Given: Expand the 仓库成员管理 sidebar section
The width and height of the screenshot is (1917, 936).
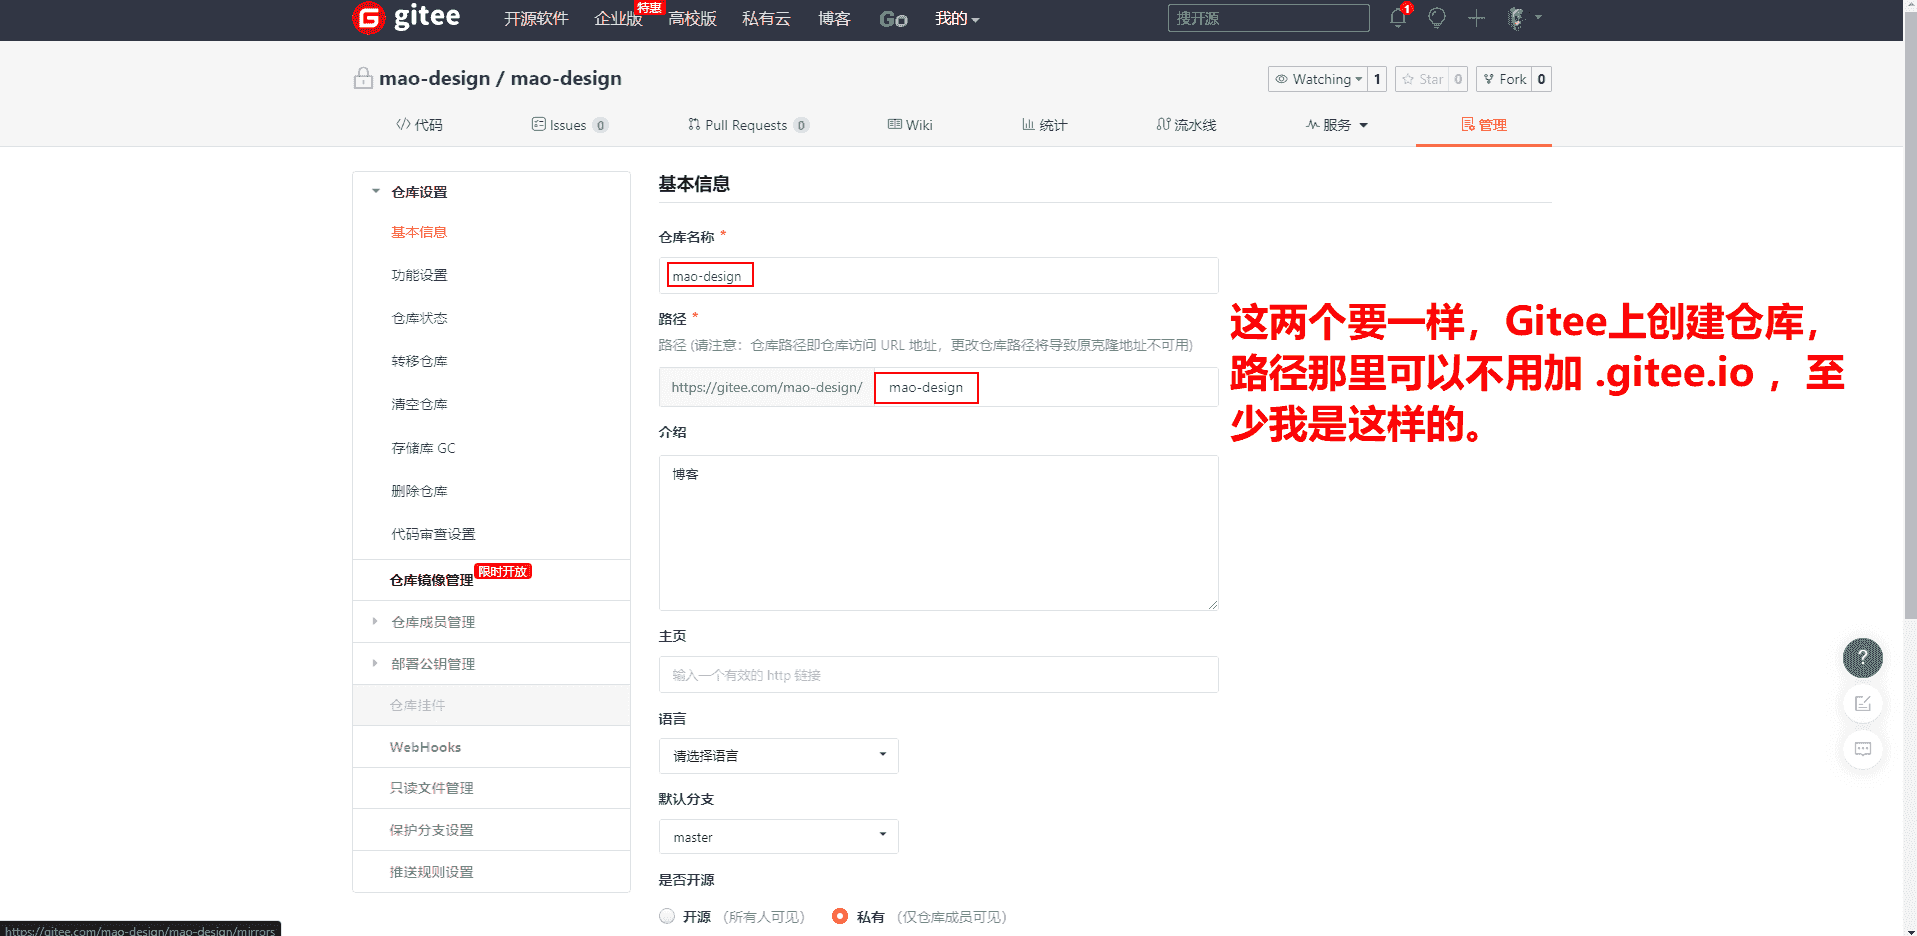Looking at the screenshot, I should (x=433, y=622).
